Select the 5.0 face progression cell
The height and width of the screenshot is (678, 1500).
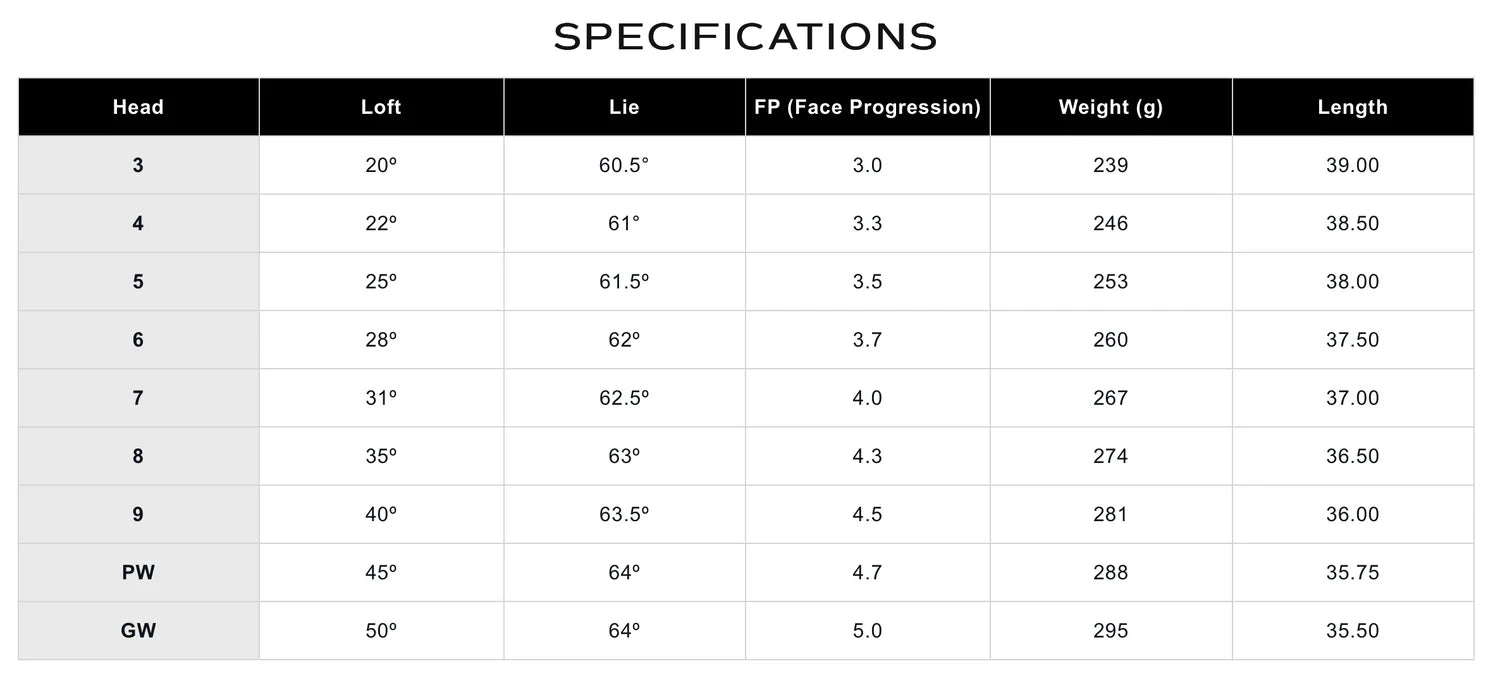867,631
